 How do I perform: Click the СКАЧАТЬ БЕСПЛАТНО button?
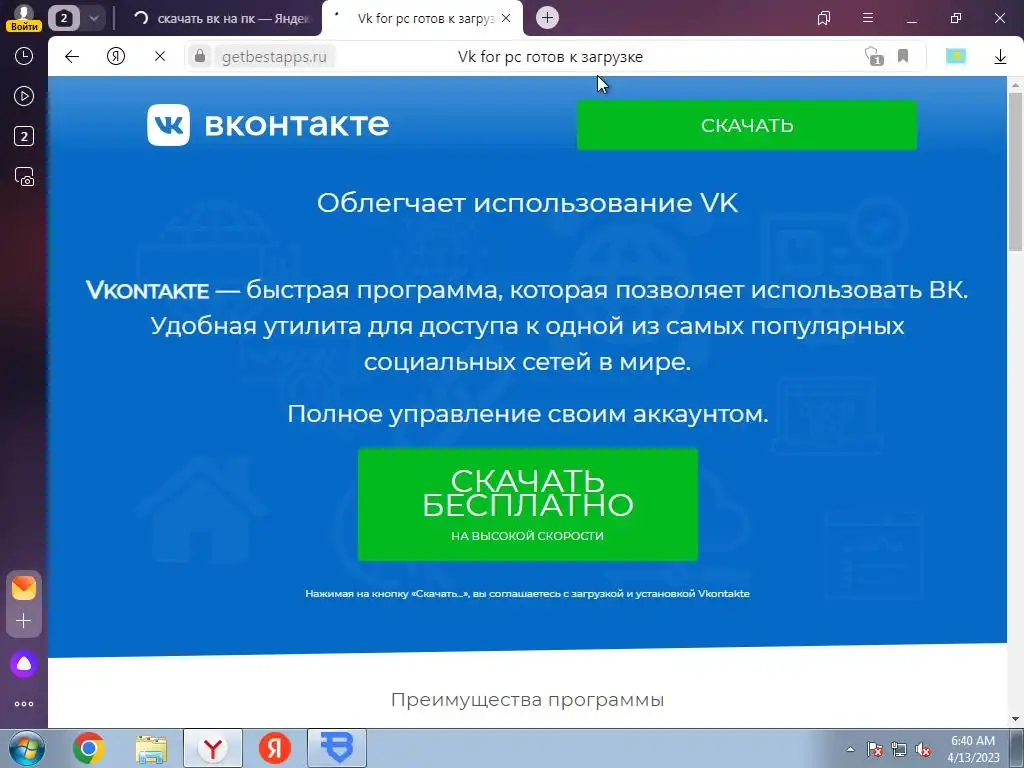point(528,504)
